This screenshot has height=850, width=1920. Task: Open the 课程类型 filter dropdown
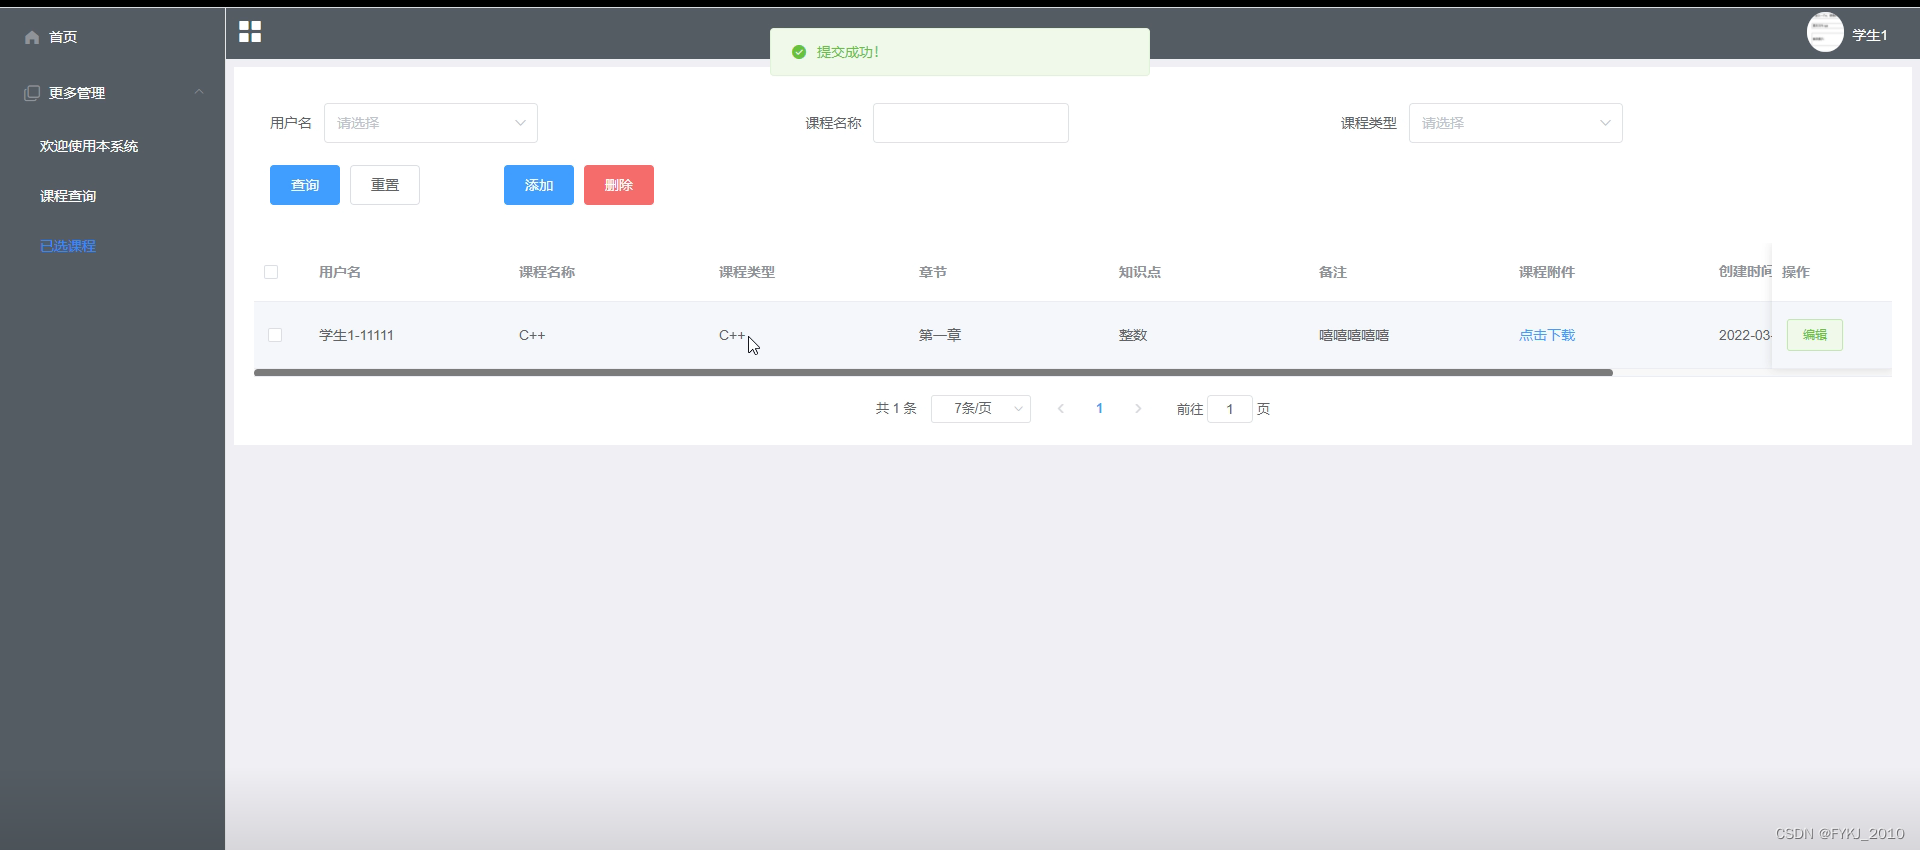point(1516,123)
